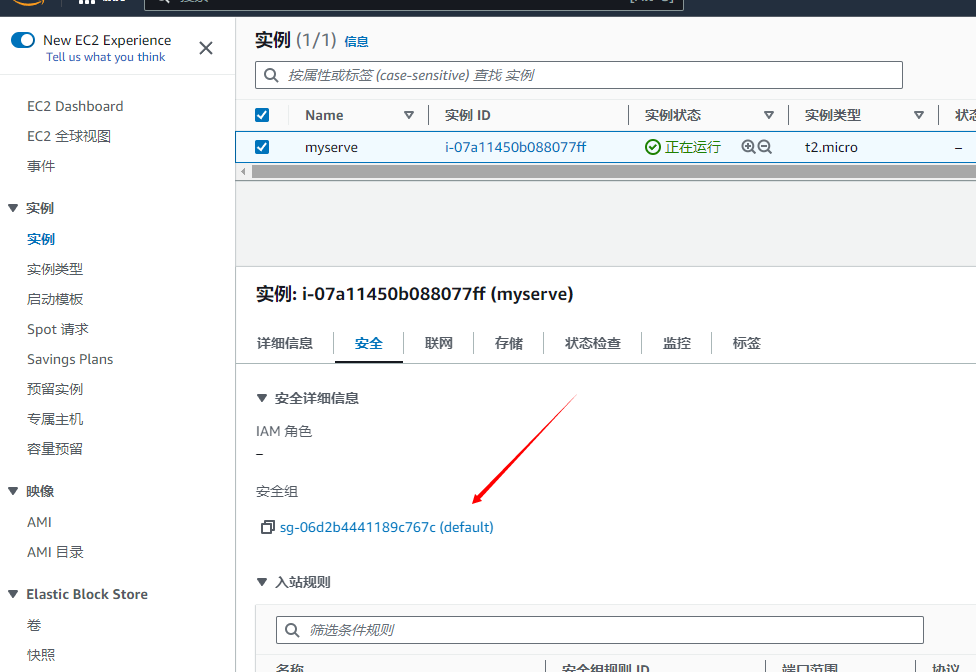
Task: Toggle the New EC2 Experience switch
Action: pos(23,41)
